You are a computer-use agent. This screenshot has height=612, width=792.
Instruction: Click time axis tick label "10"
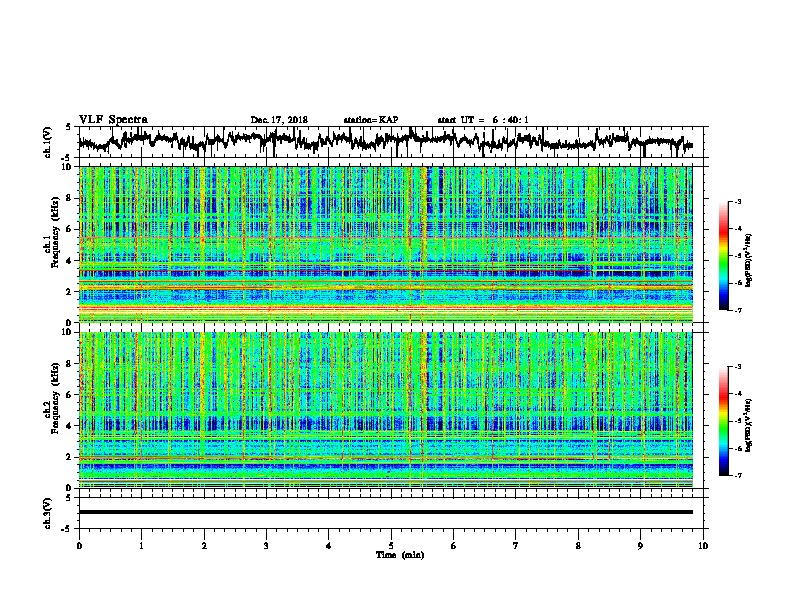click(703, 546)
